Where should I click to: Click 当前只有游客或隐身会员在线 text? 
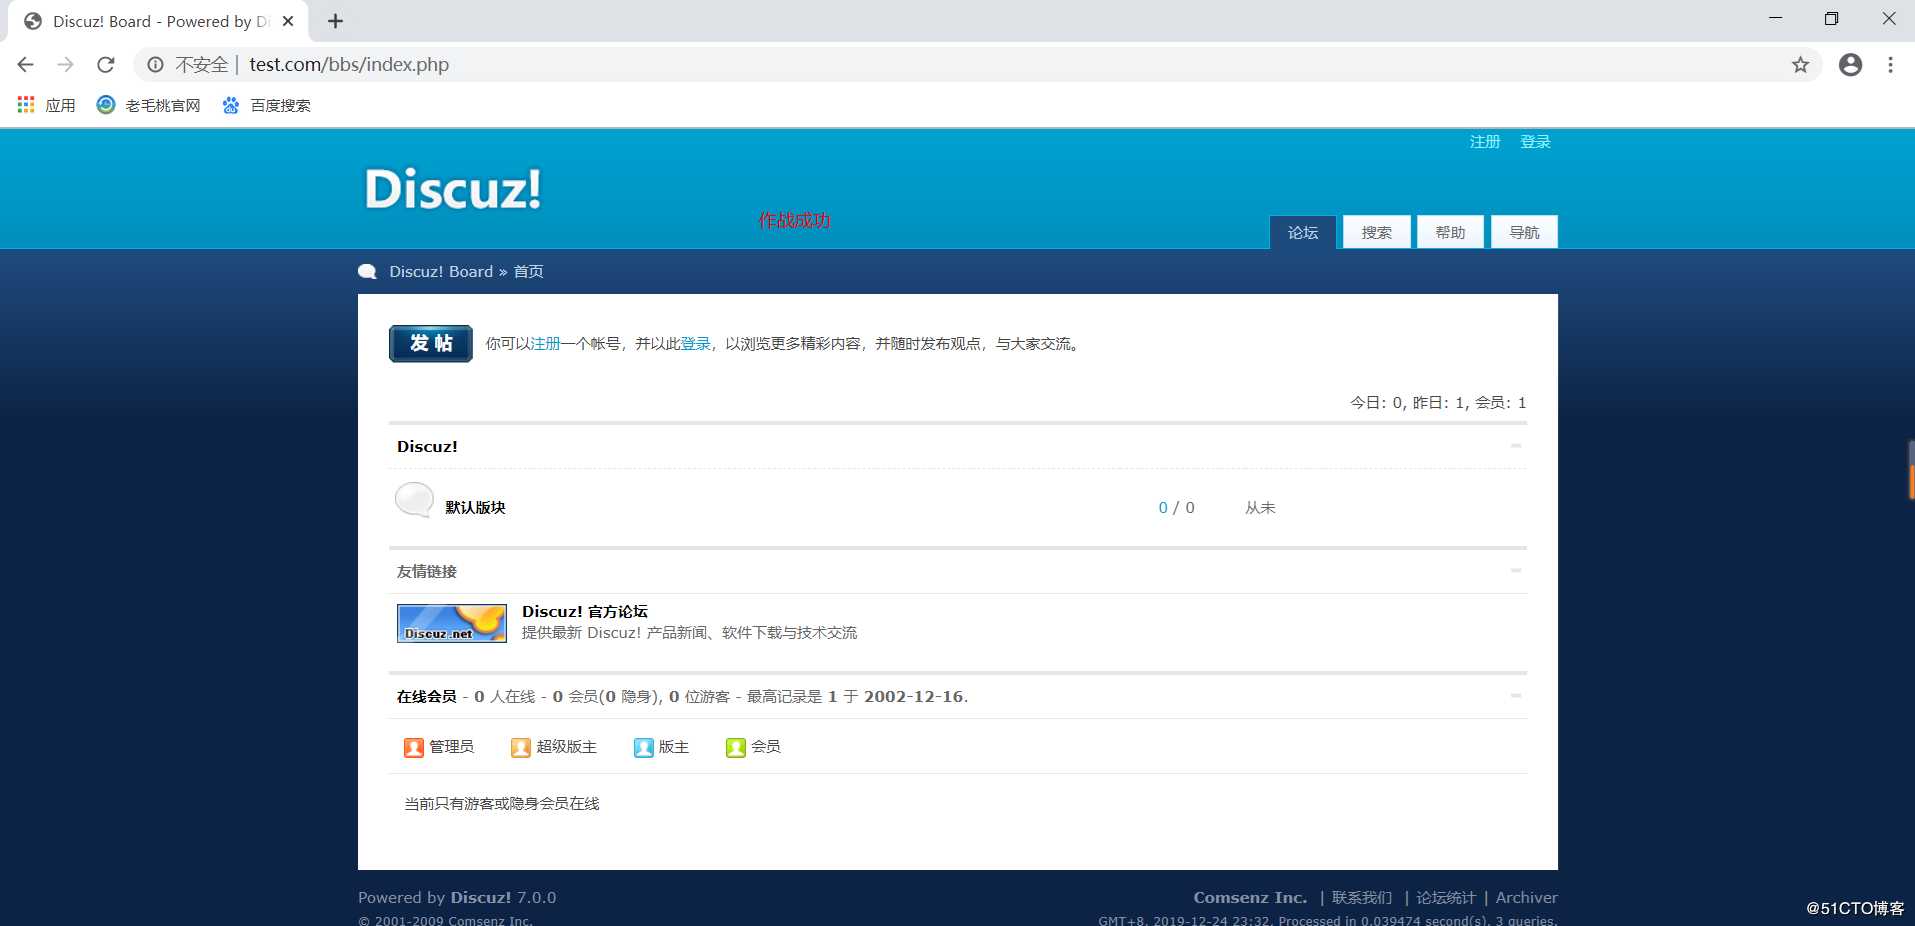point(502,804)
